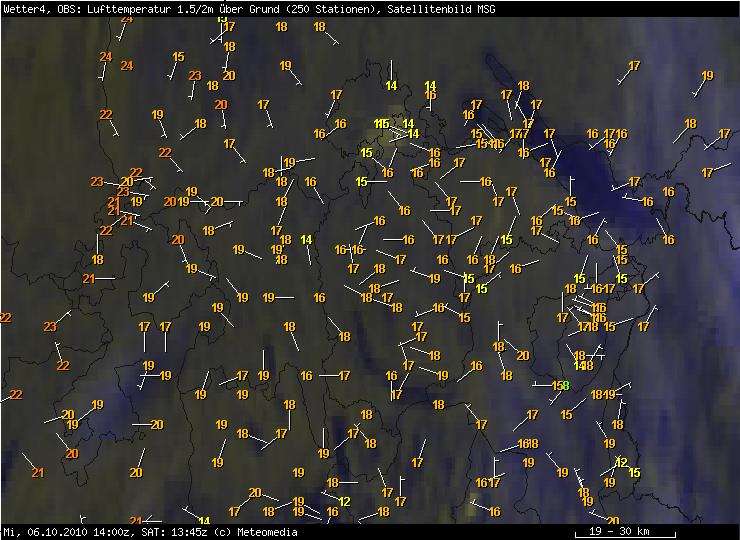740x540 pixels.
Task: Click the green '8' station reading
Action: pos(566,386)
